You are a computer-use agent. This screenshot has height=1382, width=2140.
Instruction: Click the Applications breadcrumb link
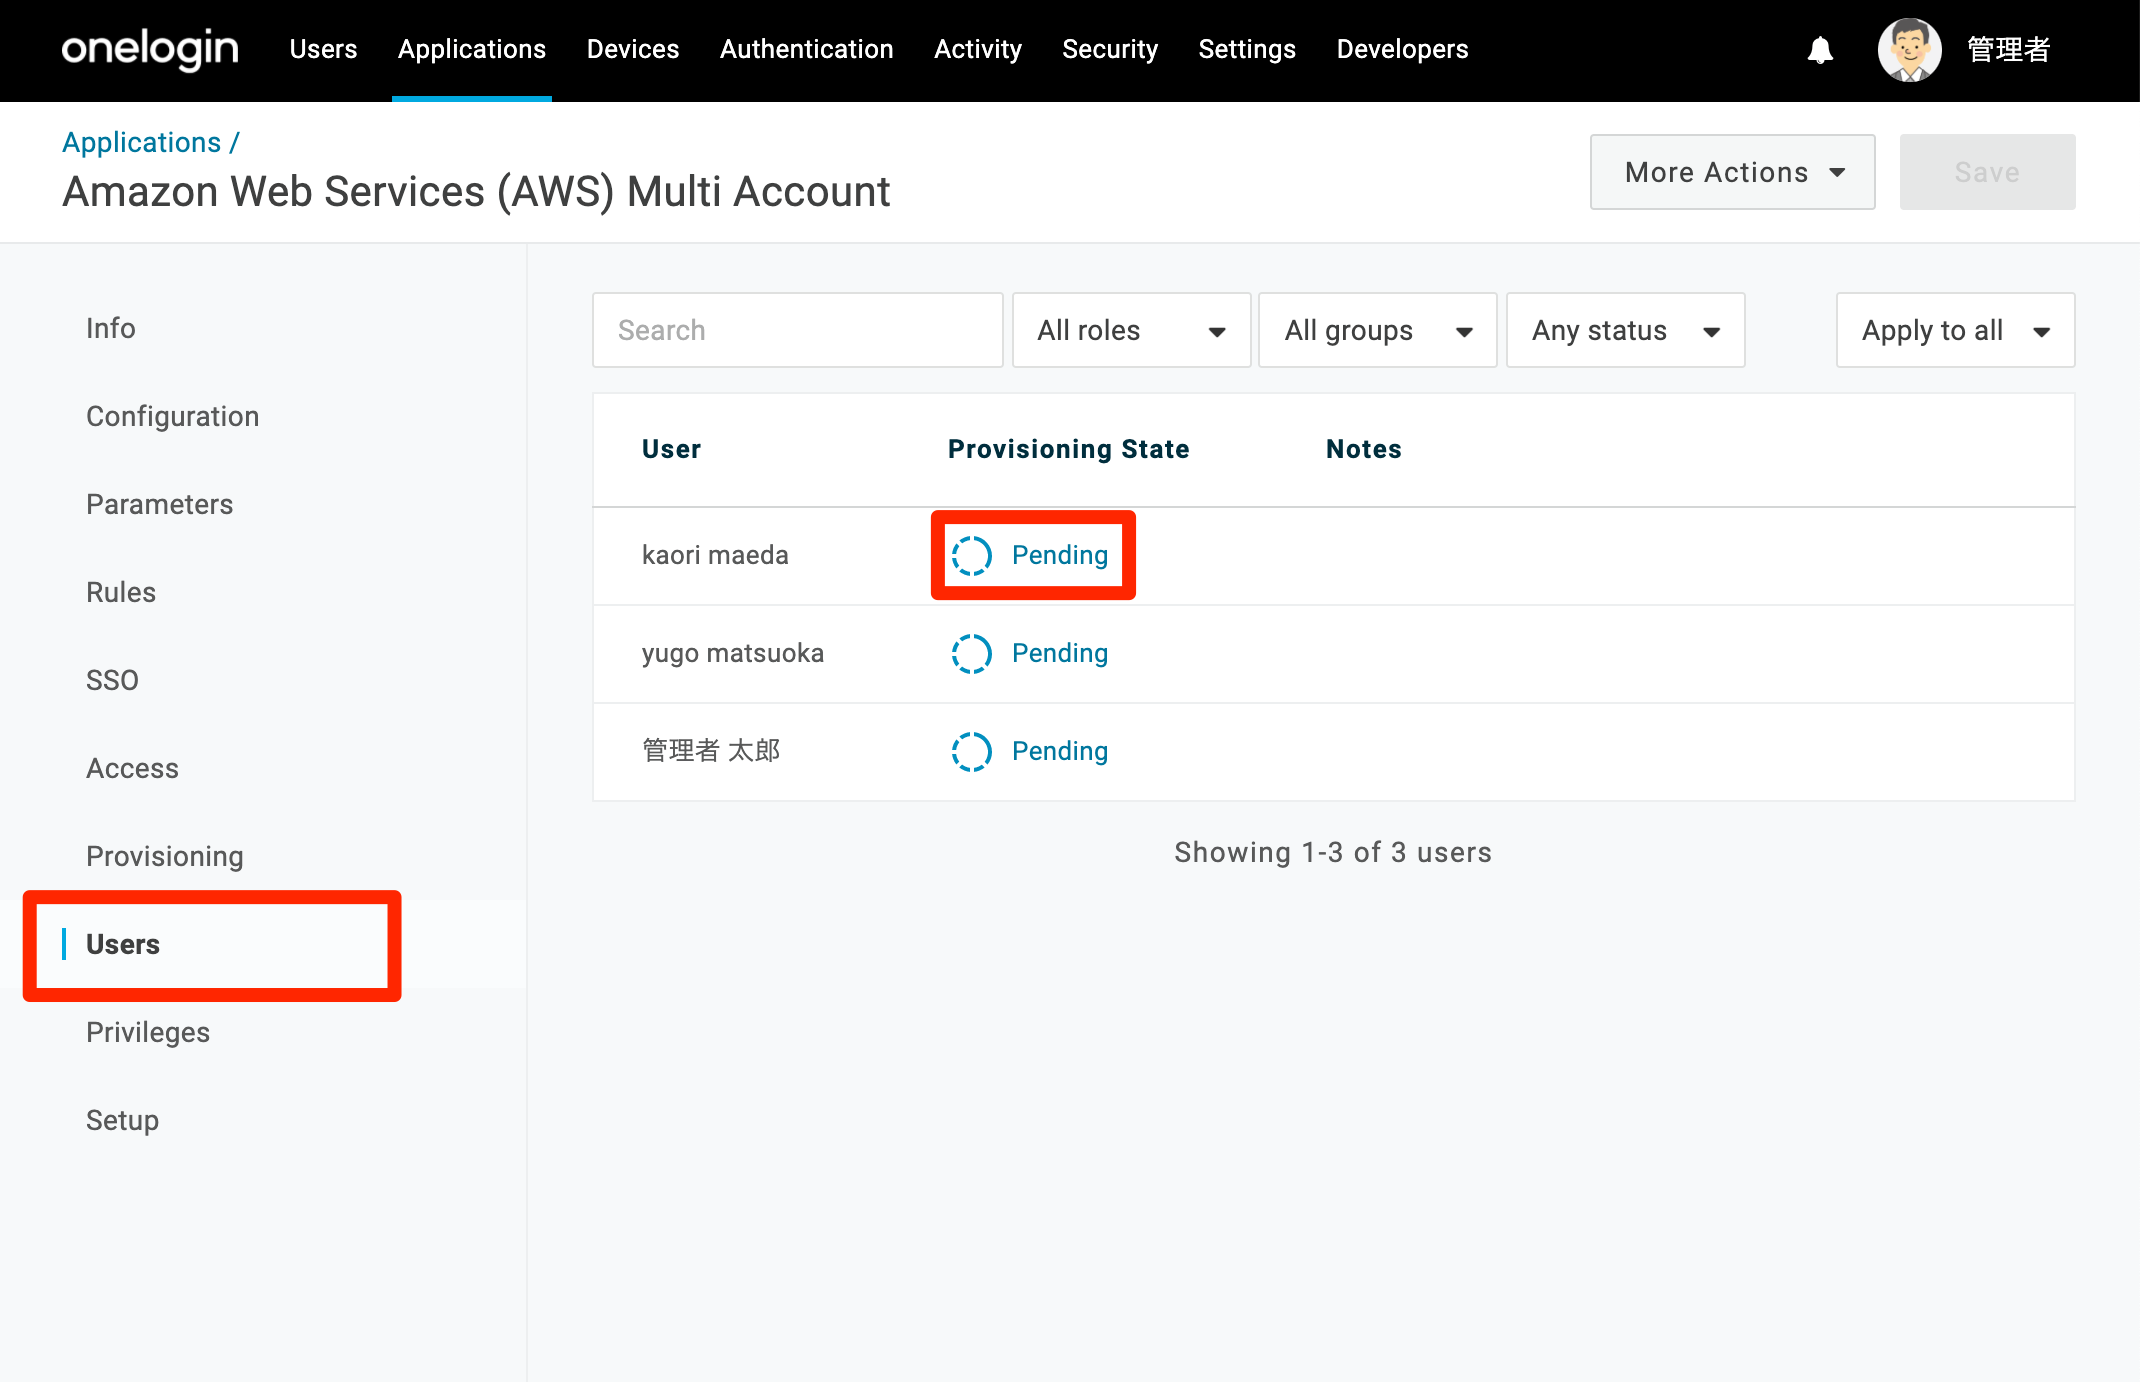[x=142, y=142]
